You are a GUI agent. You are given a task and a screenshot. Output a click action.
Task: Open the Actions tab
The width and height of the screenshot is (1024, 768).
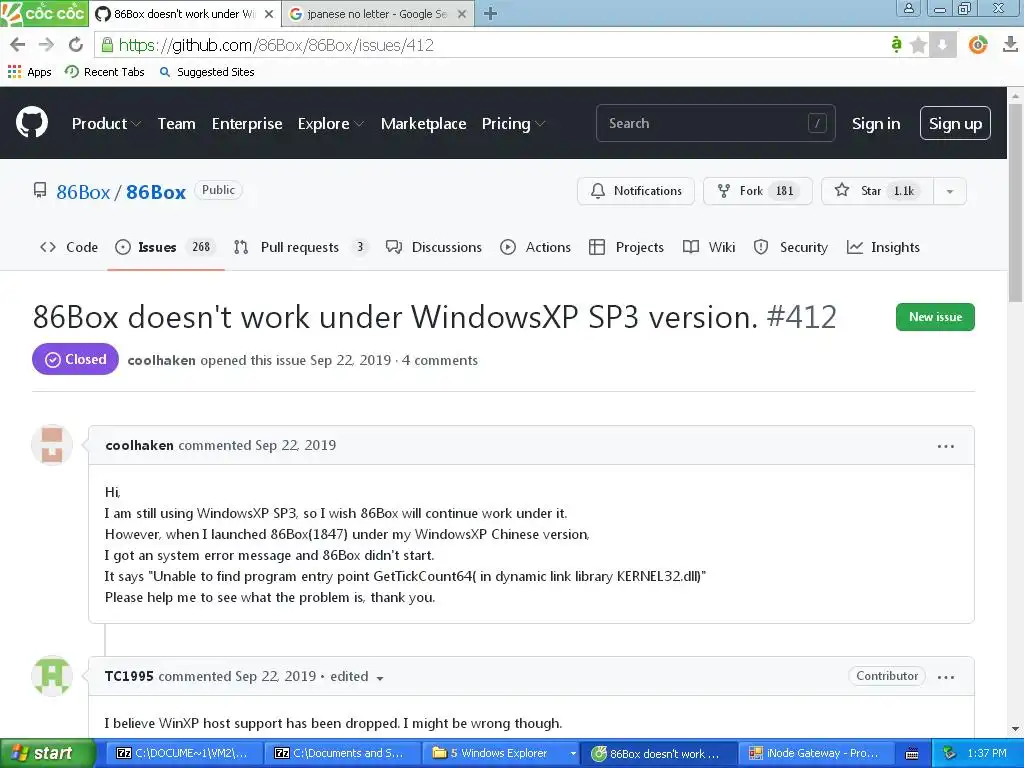pyautogui.click(x=536, y=247)
